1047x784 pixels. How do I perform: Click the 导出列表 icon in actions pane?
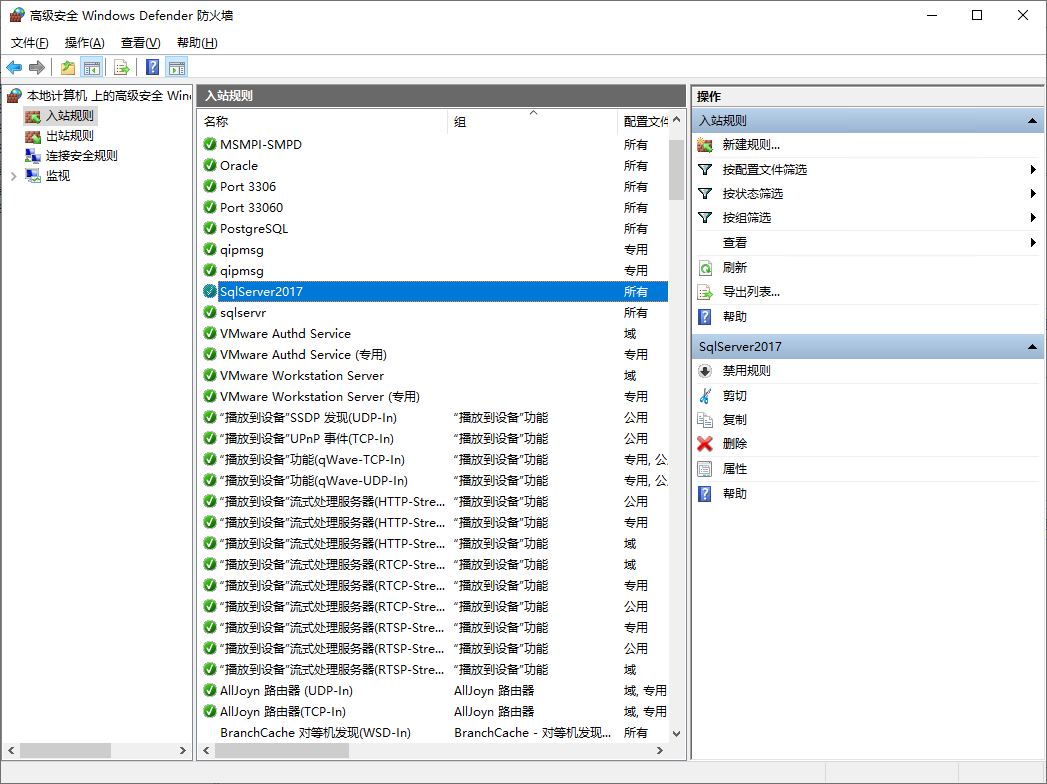(x=705, y=292)
